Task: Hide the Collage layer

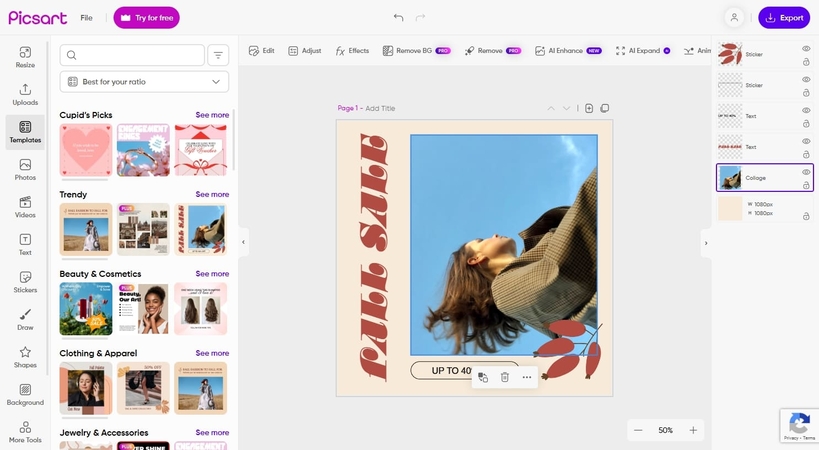Action: 806,172
